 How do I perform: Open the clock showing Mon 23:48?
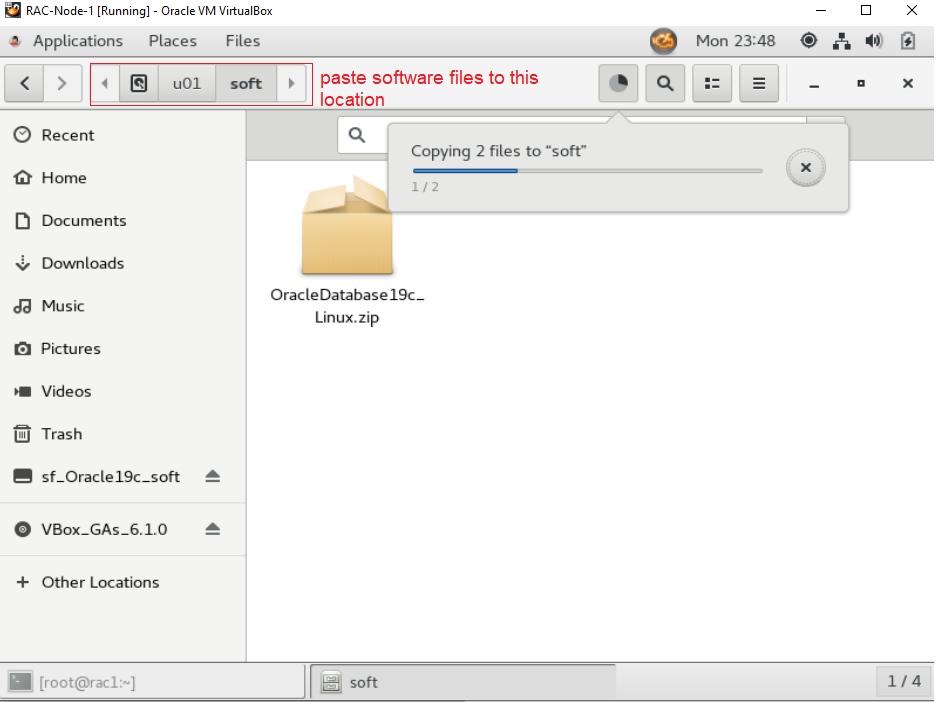pos(736,41)
